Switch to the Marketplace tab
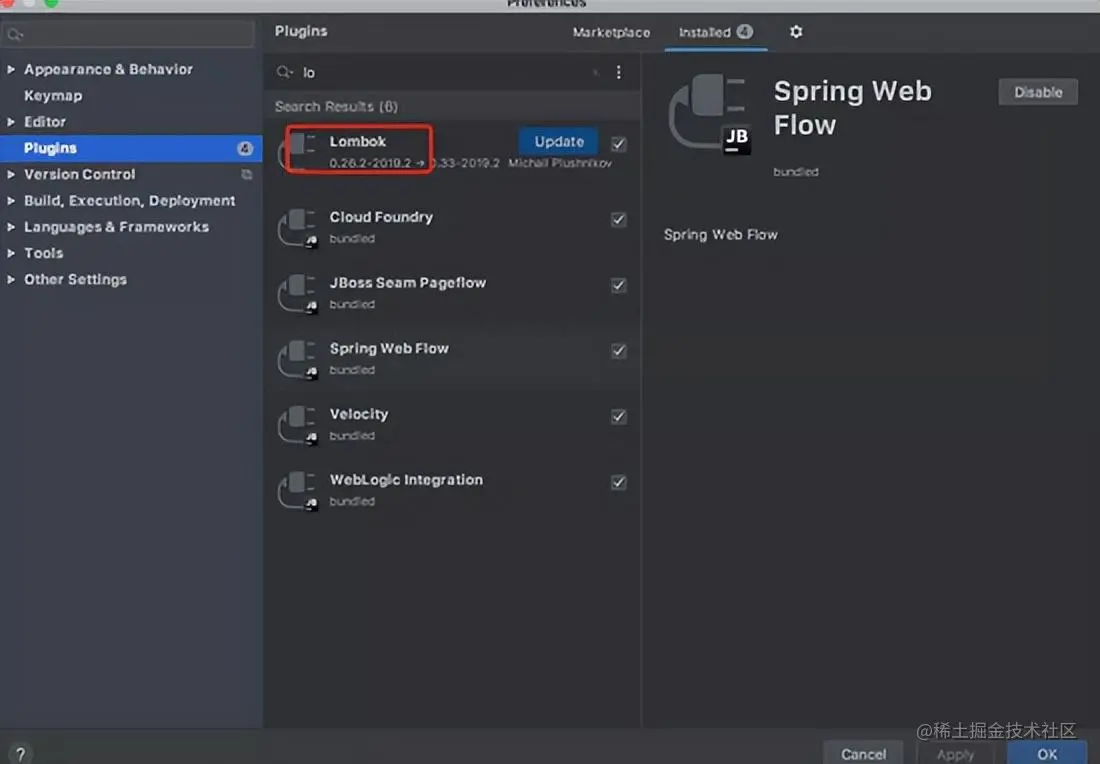 click(611, 32)
